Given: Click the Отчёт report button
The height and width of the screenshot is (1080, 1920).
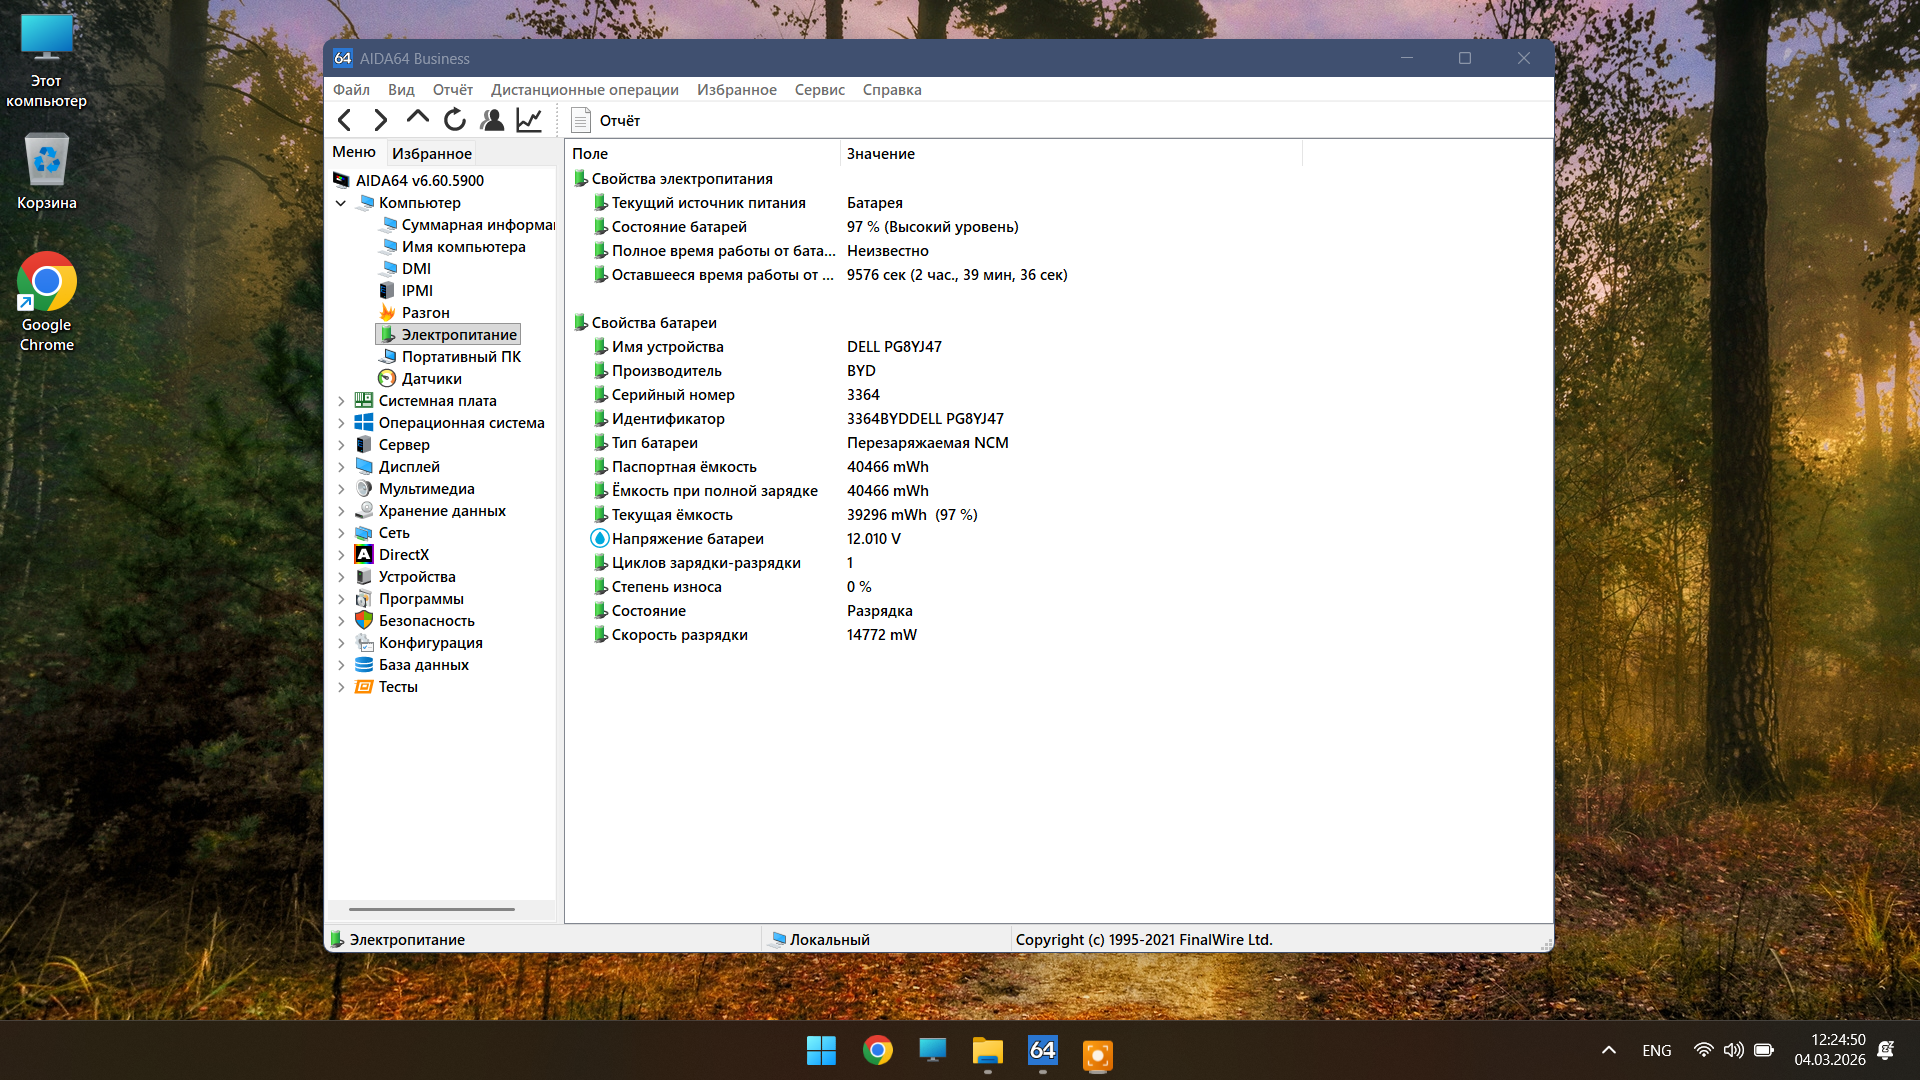Looking at the screenshot, I should (x=606, y=121).
